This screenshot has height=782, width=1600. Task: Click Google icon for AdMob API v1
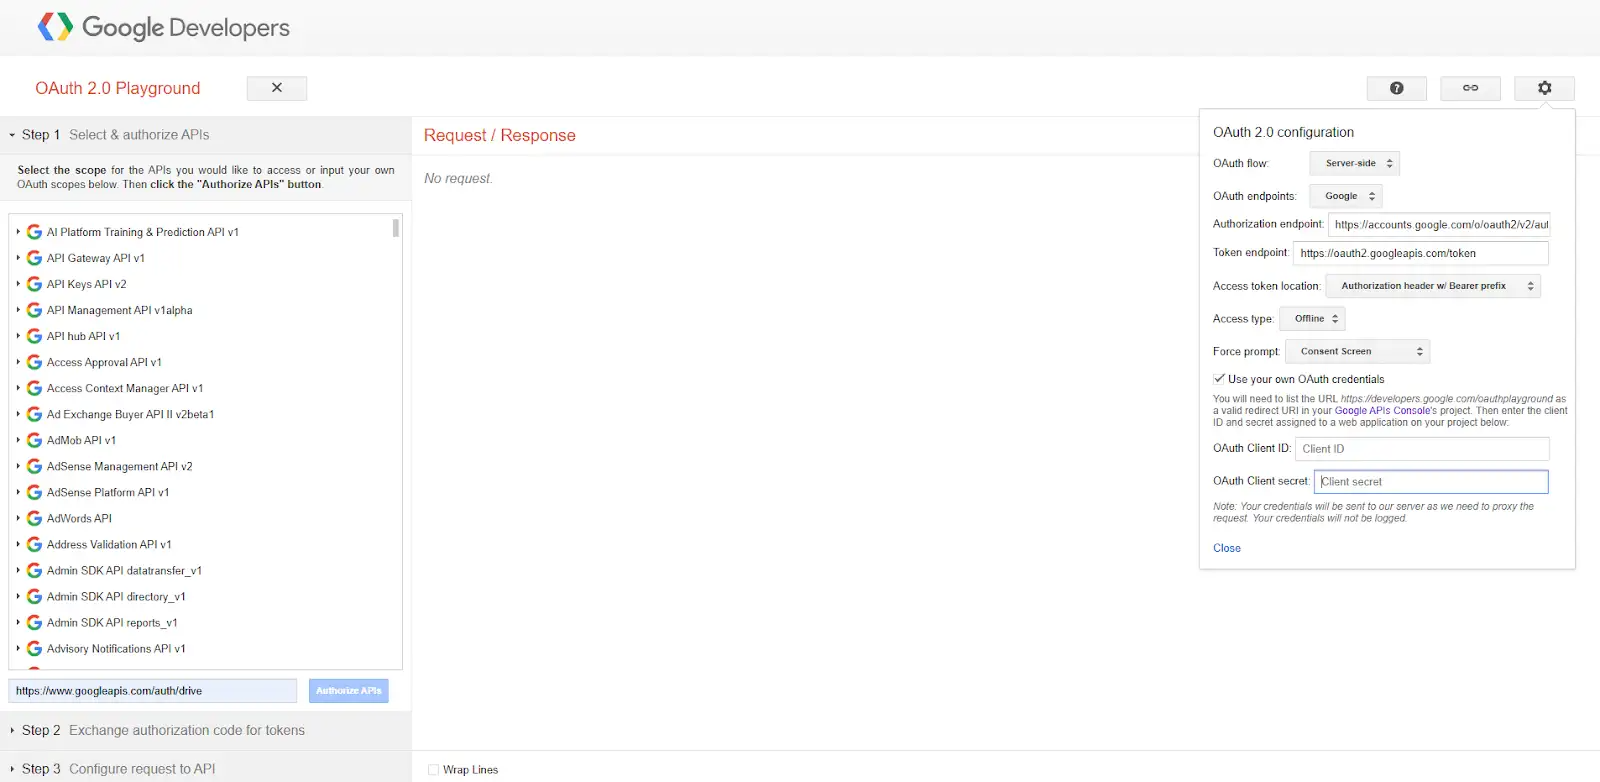coord(34,440)
